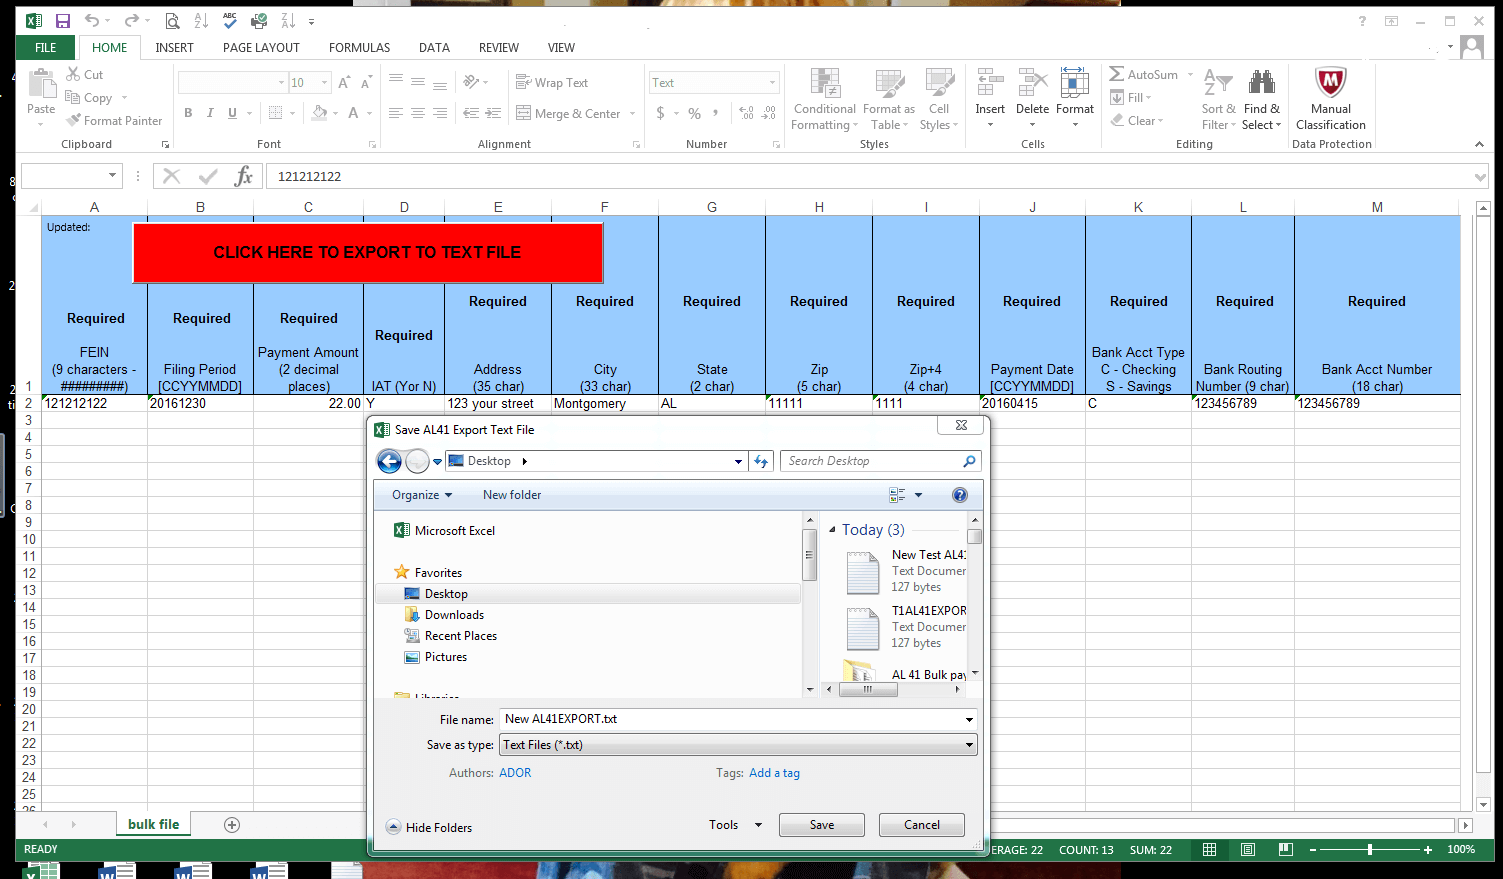
Task: Refresh the Save dialog folder view
Action: point(761,461)
